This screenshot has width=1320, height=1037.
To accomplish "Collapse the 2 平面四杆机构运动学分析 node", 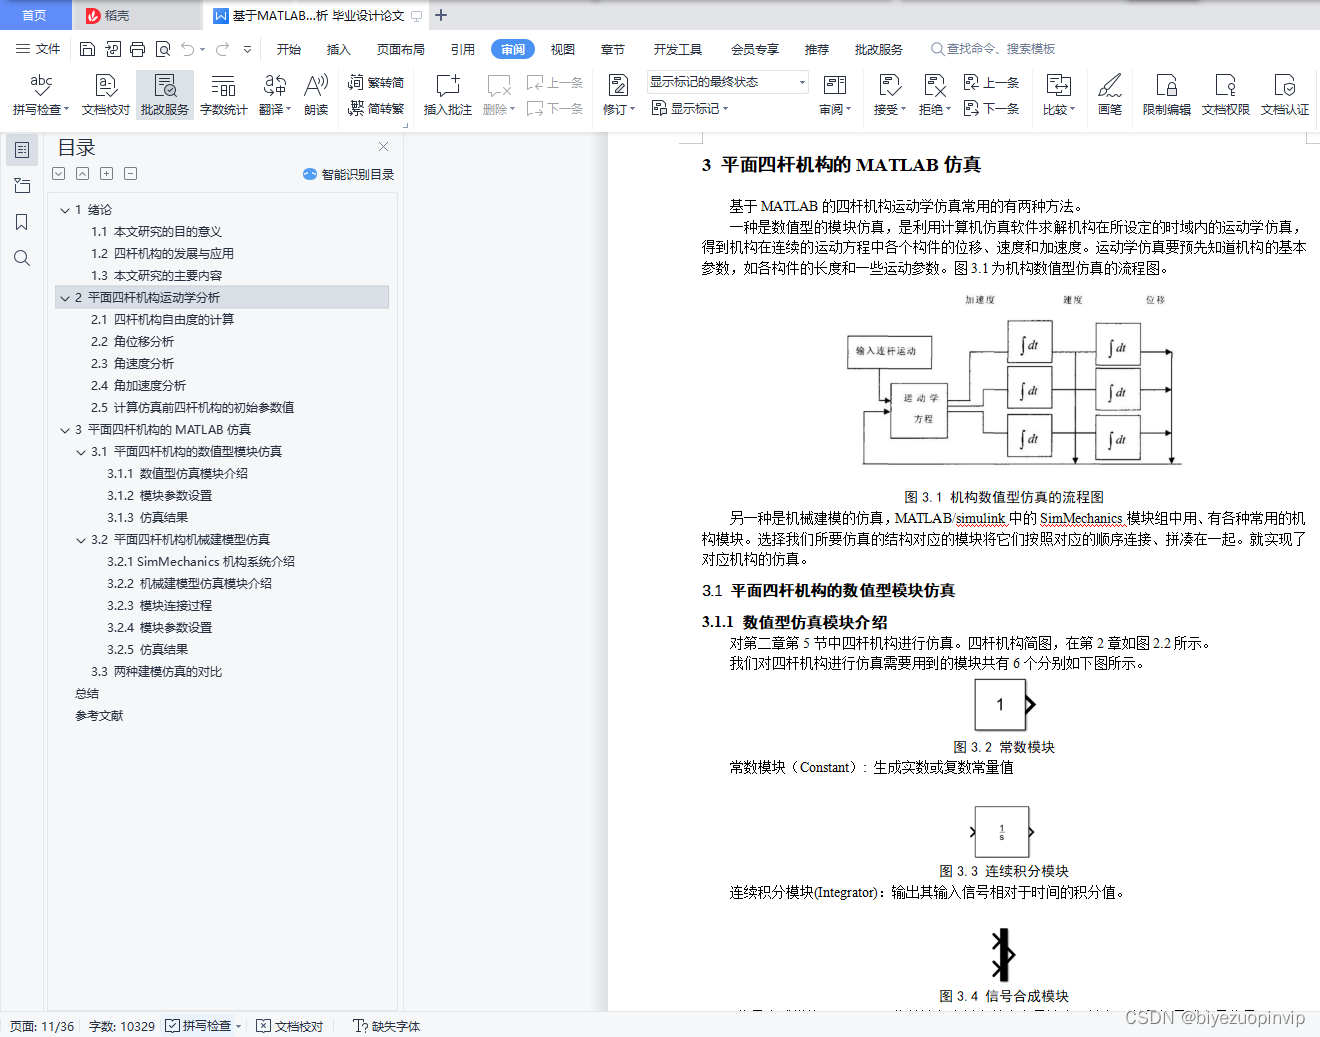I will coord(65,298).
